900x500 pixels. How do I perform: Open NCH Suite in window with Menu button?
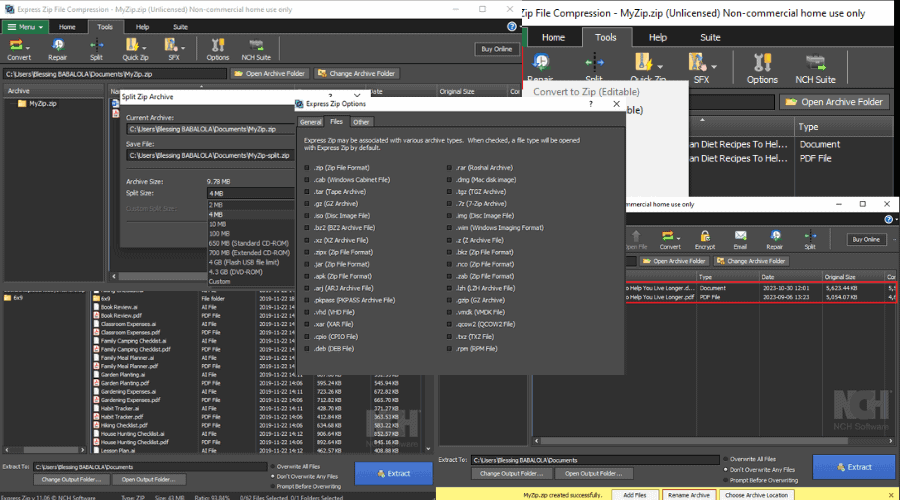256,49
